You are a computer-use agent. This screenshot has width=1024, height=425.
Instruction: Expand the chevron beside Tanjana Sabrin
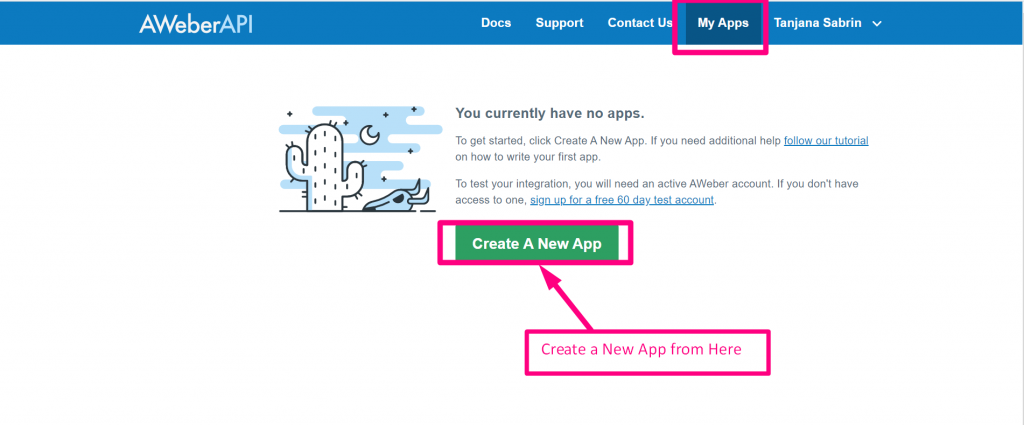(877, 24)
